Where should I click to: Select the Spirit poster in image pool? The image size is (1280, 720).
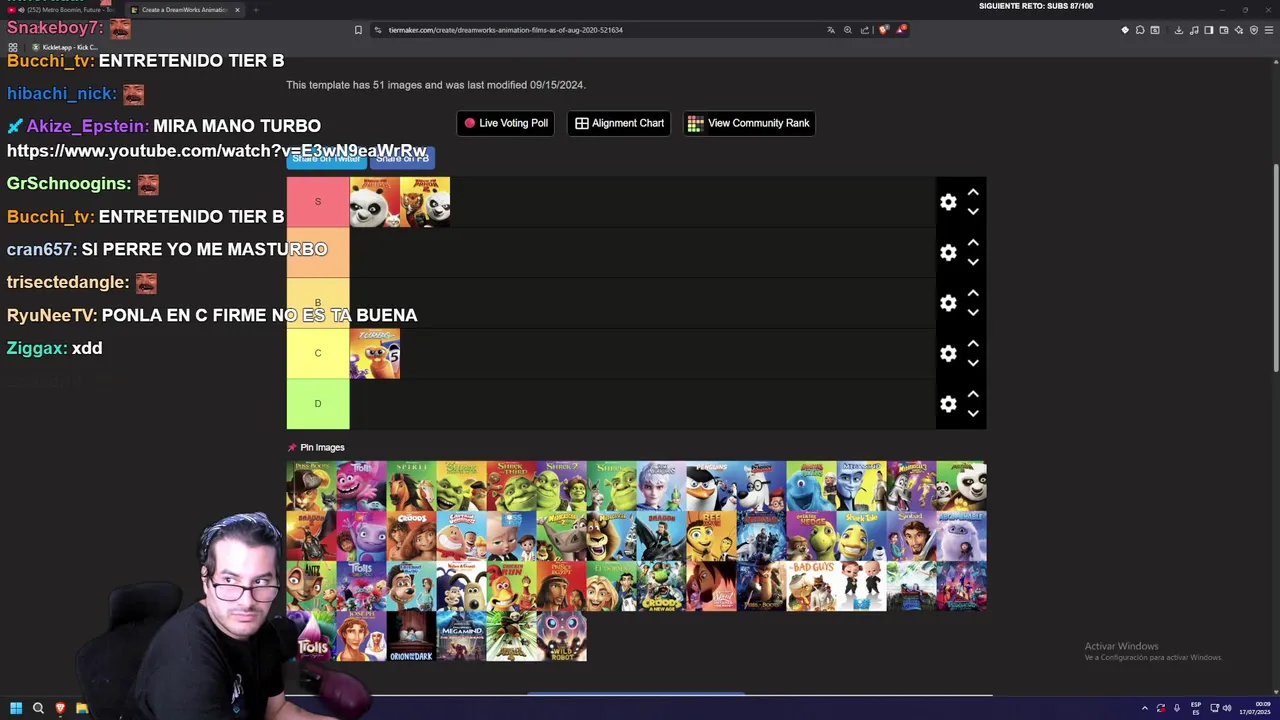point(411,486)
